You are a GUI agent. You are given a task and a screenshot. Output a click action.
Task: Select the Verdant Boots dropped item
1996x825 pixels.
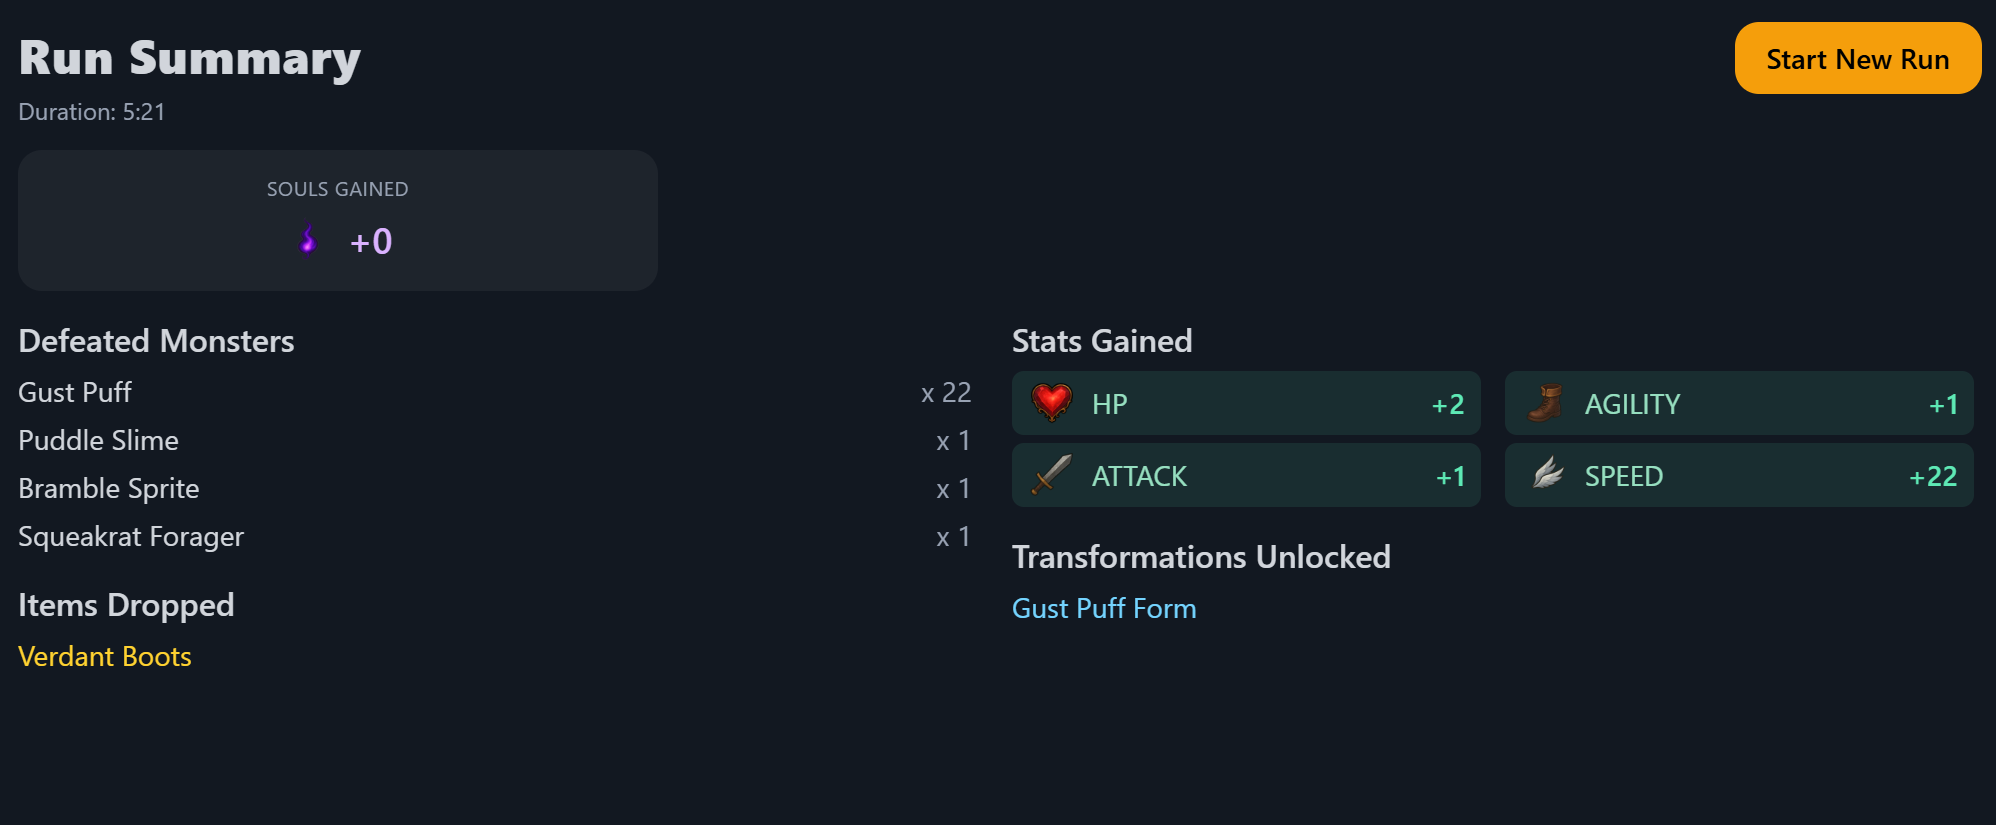pyautogui.click(x=105, y=656)
